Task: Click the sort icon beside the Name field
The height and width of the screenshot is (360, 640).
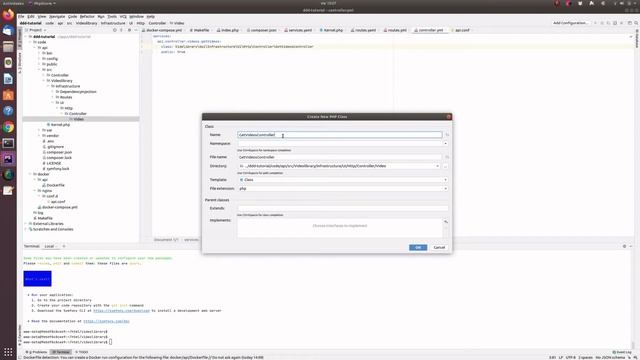Action: (x=447, y=135)
